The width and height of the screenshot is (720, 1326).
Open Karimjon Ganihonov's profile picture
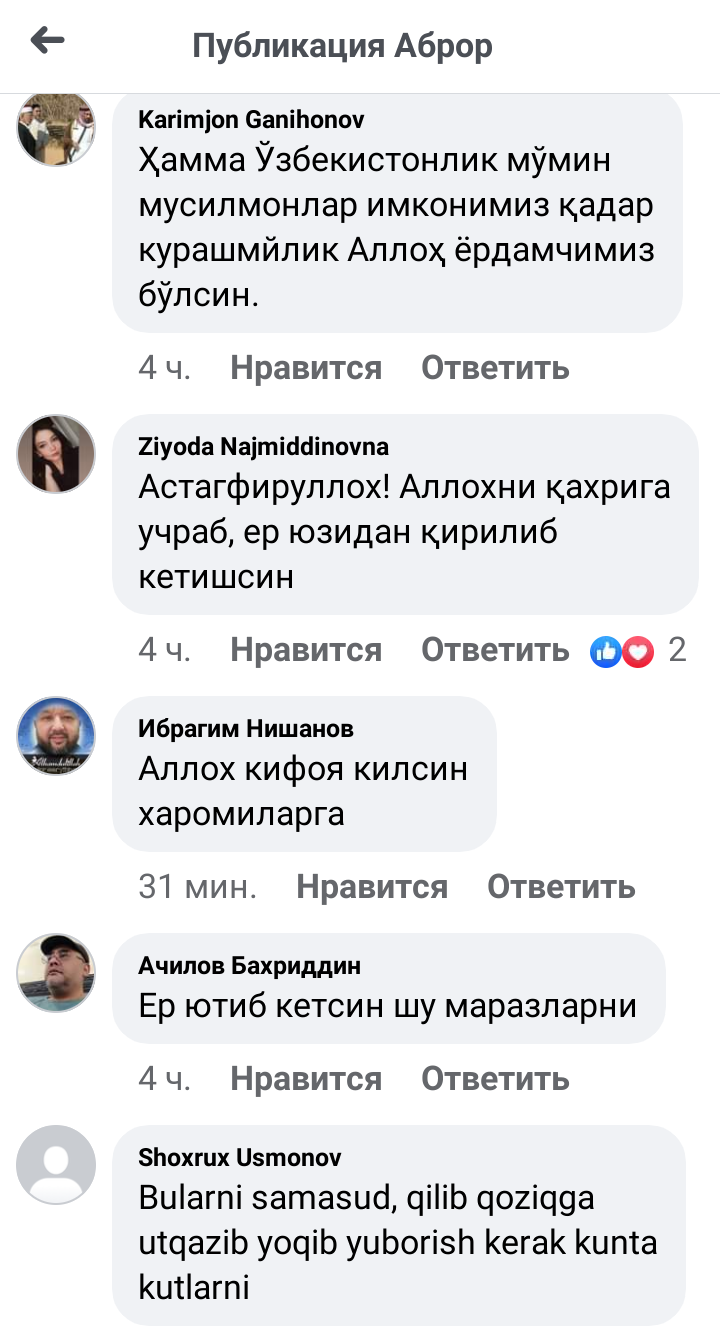[x=56, y=129]
